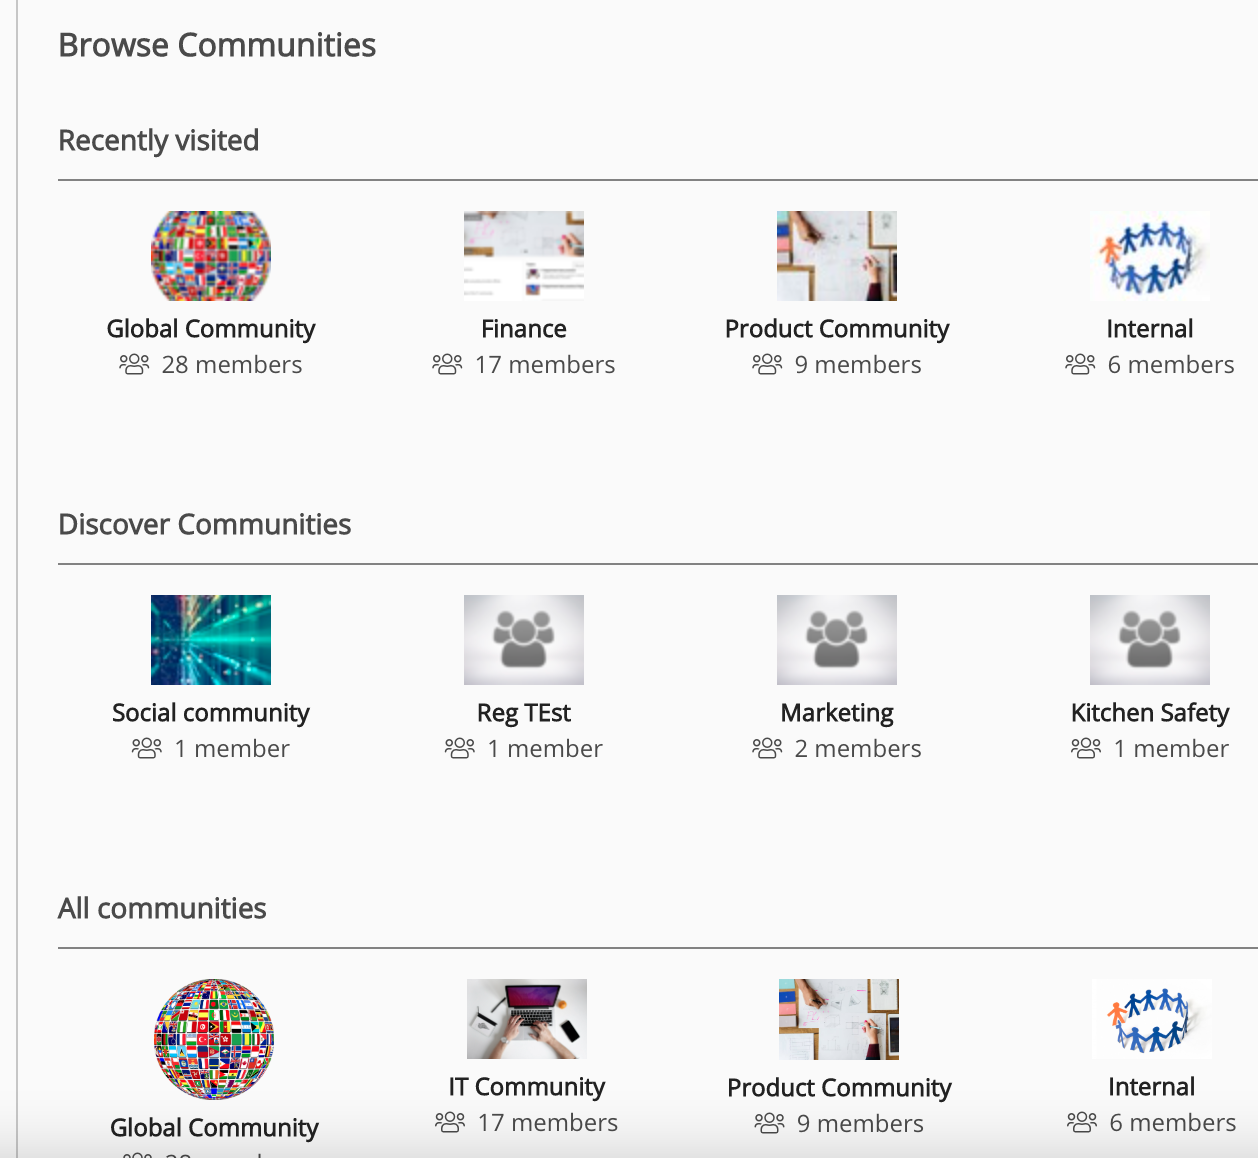The image size is (1258, 1158).
Task: Click the members icon beside 2 members
Action: pos(767,748)
